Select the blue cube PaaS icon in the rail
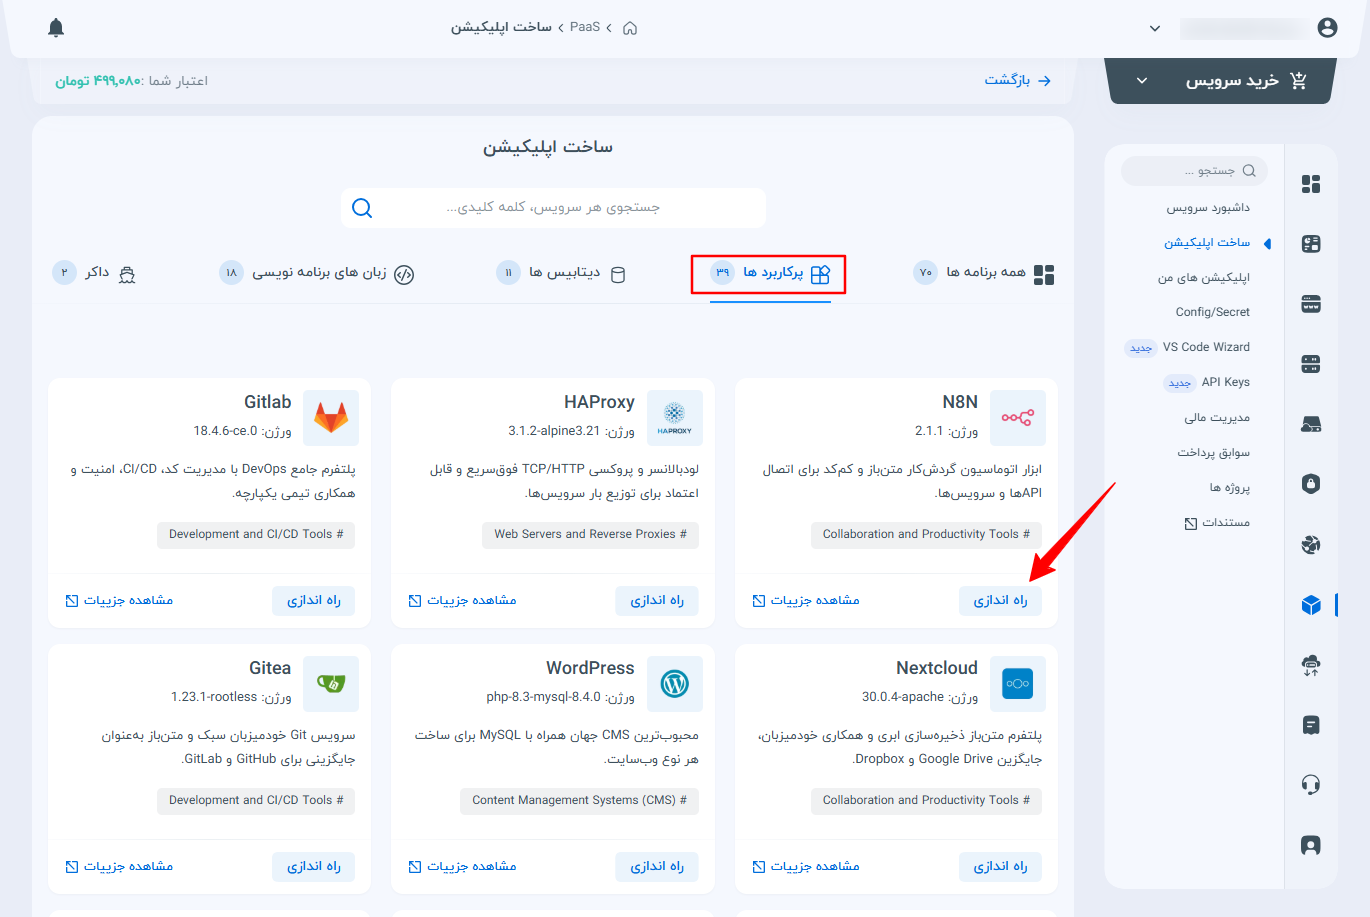The height and width of the screenshot is (917, 1370). 1311,605
